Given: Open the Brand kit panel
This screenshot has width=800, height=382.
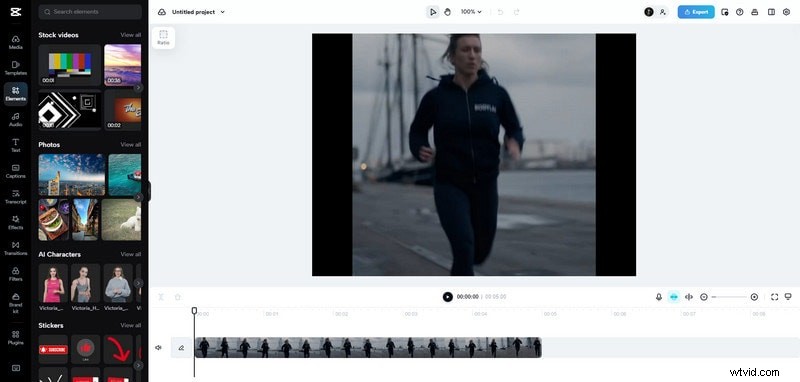Looking at the screenshot, I should click(15, 303).
